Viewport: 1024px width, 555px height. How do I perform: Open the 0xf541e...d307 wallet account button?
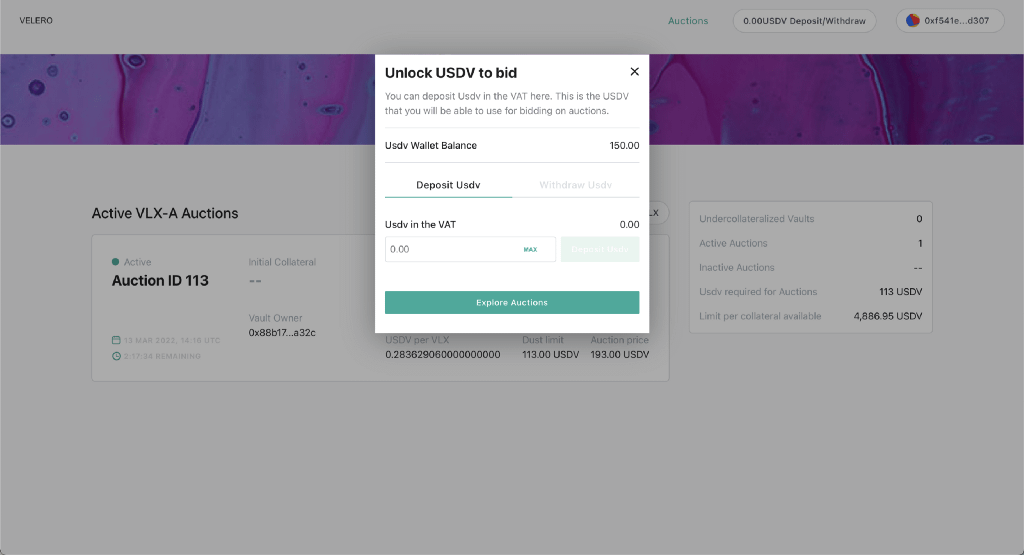(x=950, y=21)
